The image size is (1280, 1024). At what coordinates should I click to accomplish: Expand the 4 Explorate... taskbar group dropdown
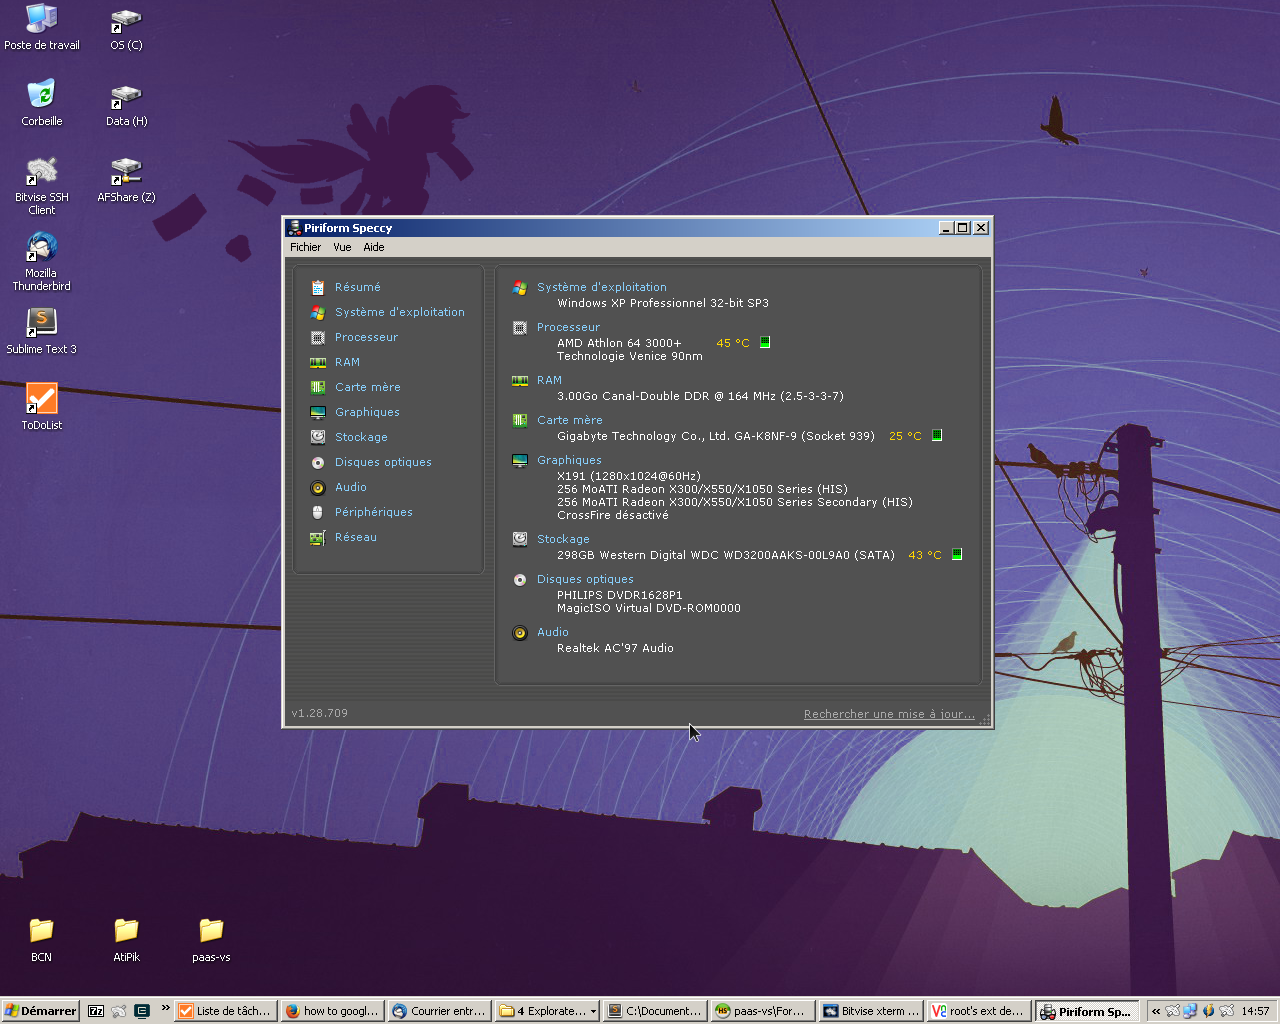coord(593,1011)
